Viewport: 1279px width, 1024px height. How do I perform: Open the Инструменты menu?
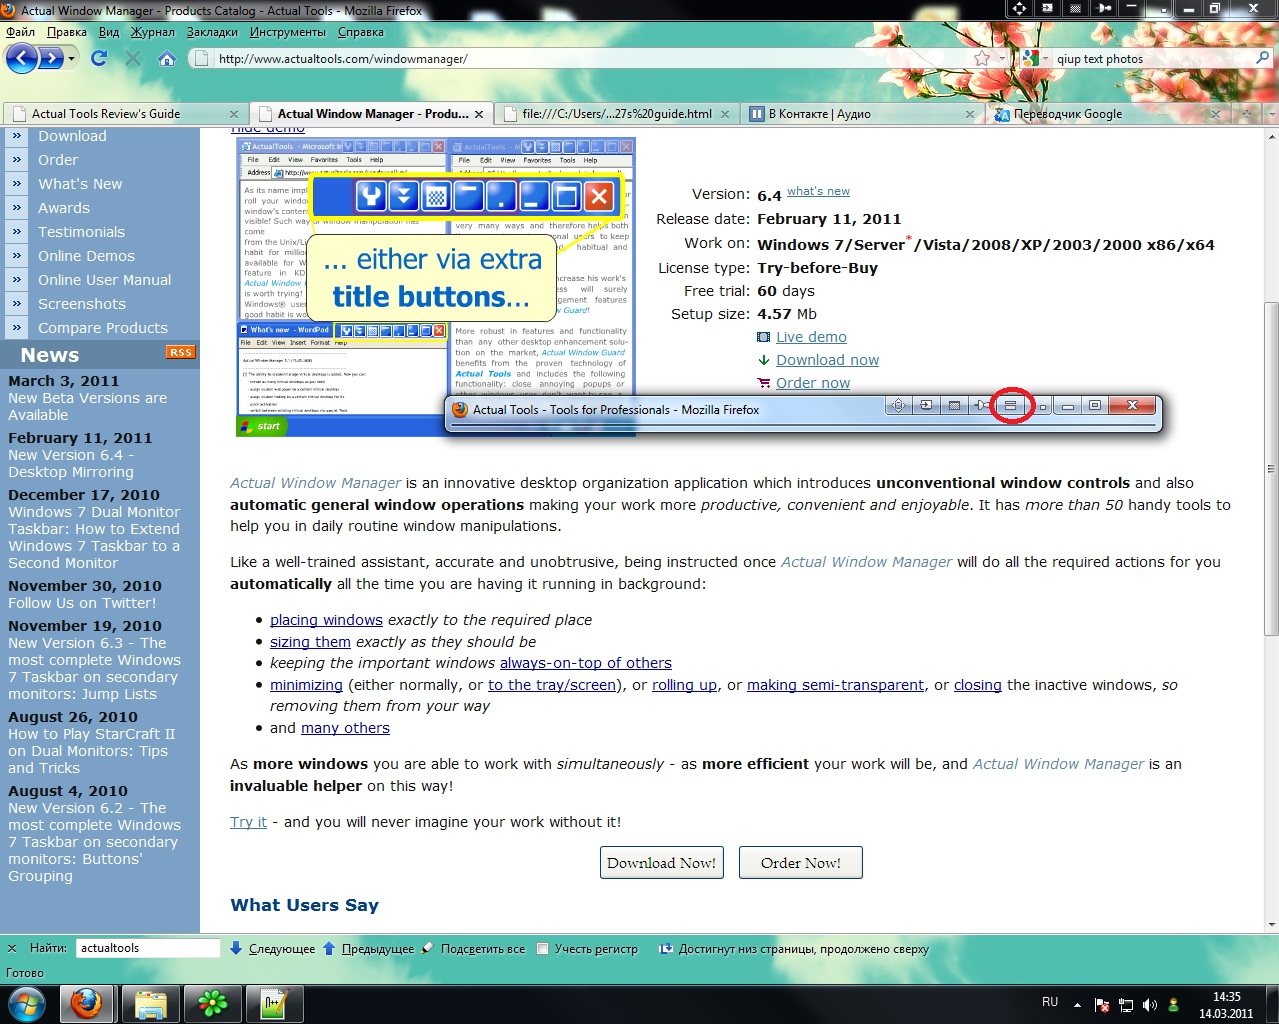[288, 32]
